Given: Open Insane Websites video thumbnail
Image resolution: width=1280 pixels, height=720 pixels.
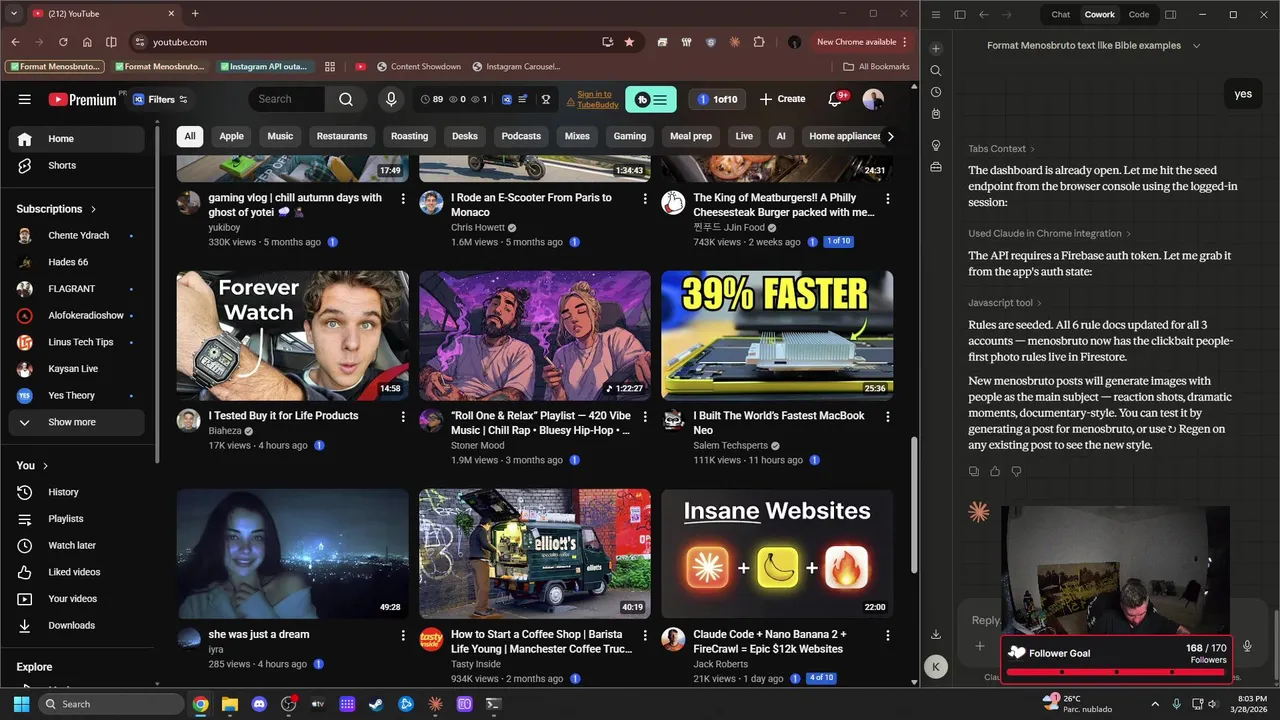Looking at the screenshot, I should coord(777,554).
